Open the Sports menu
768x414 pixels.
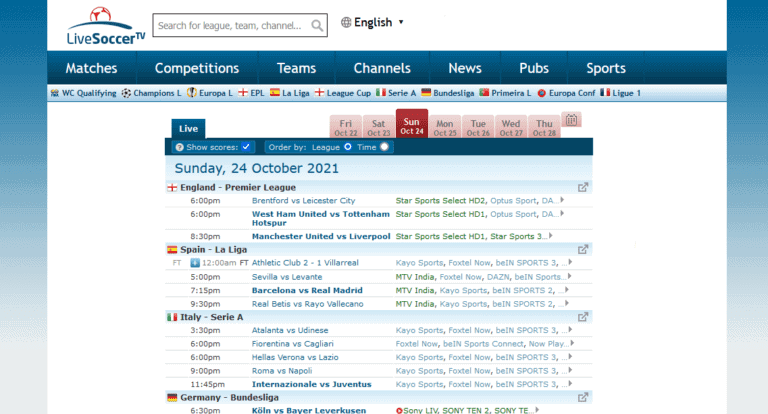tap(606, 68)
